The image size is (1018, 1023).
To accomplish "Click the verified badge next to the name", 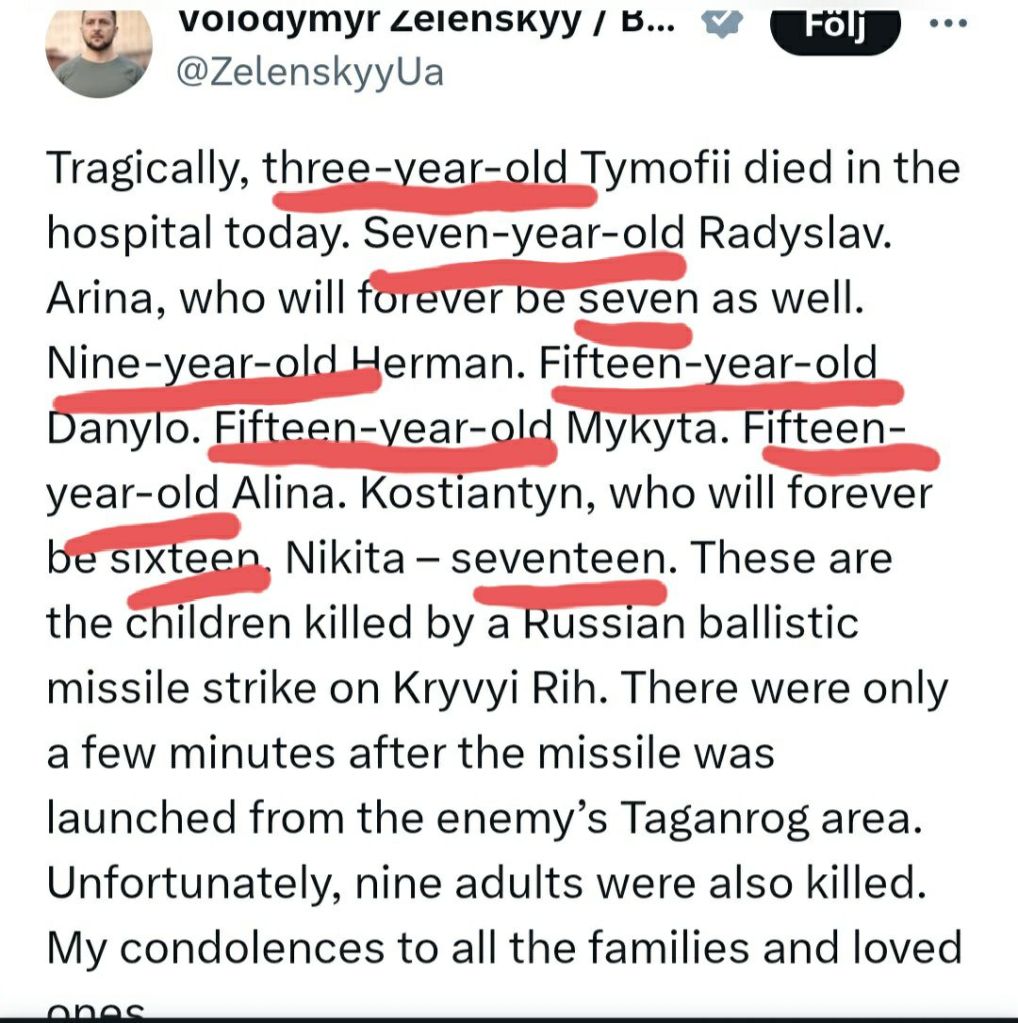I will click(722, 24).
